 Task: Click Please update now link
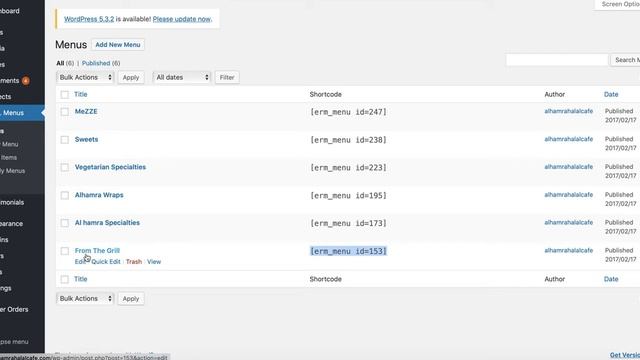(182, 19)
